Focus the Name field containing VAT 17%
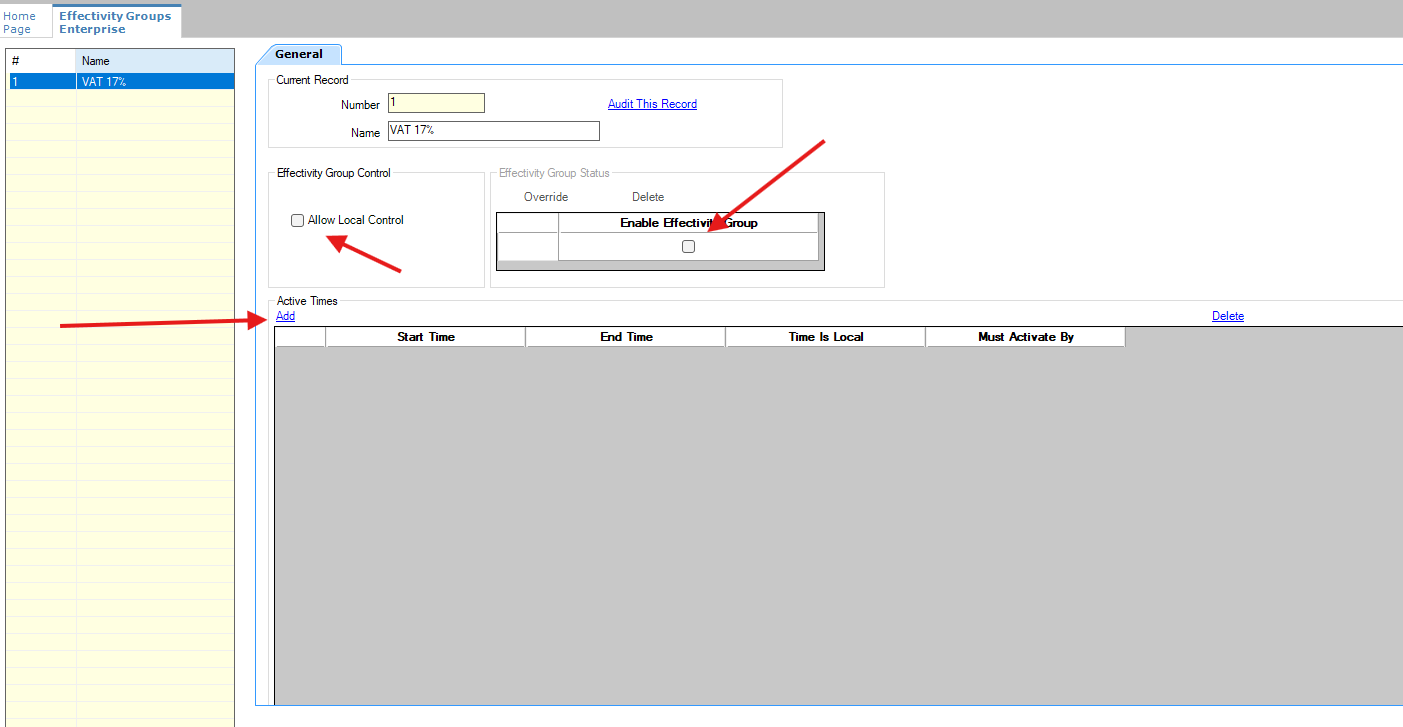 [x=493, y=131]
